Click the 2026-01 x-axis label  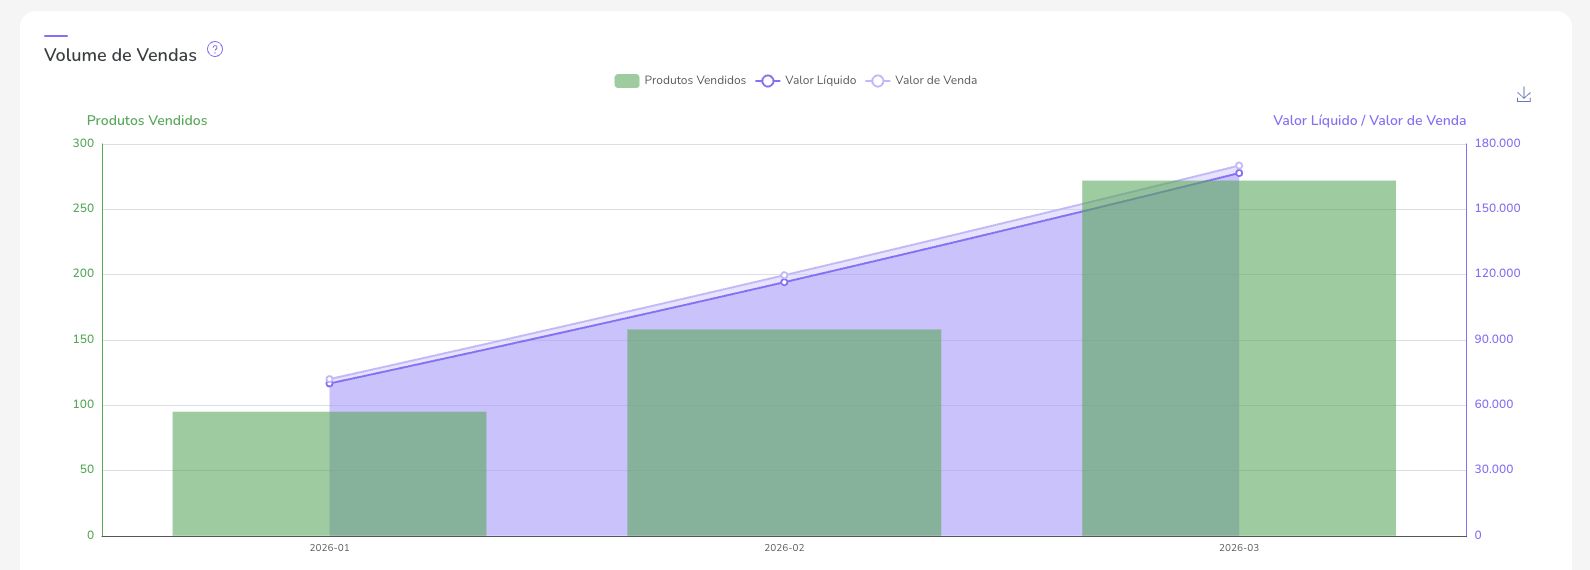tap(329, 548)
